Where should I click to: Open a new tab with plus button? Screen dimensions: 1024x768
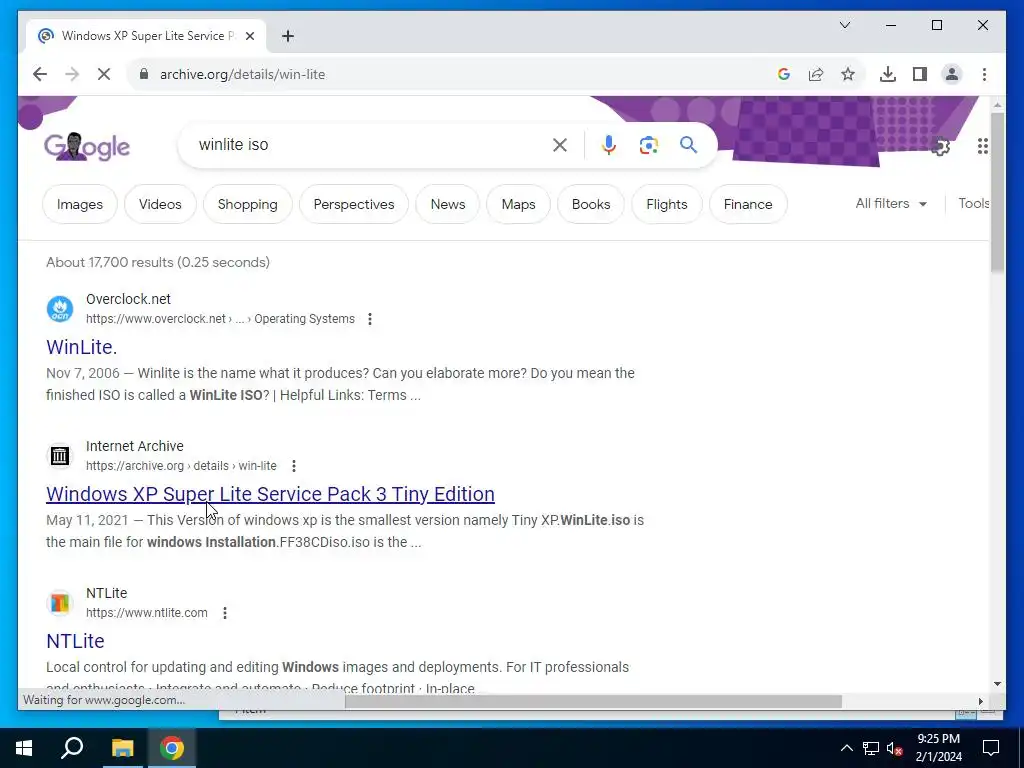(x=288, y=36)
